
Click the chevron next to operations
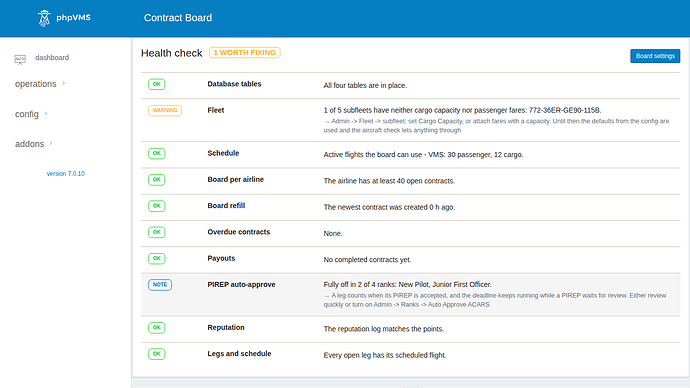(x=64, y=83)
